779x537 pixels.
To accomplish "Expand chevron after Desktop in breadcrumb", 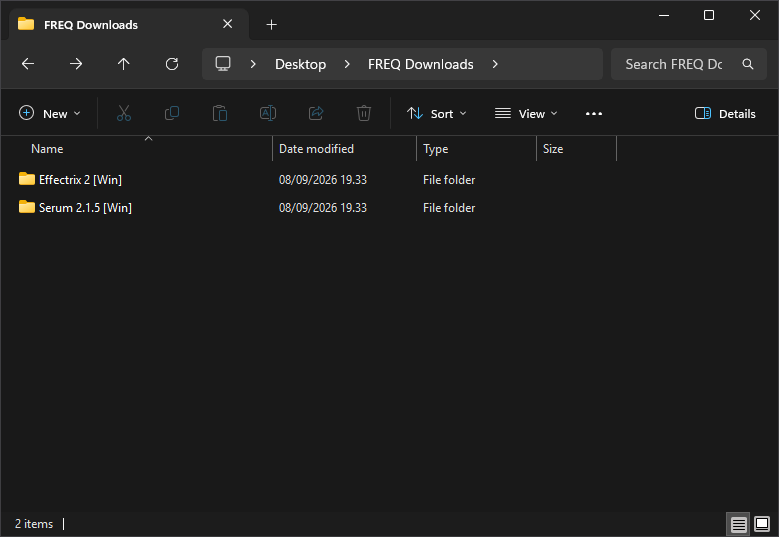I will point(347,64).
